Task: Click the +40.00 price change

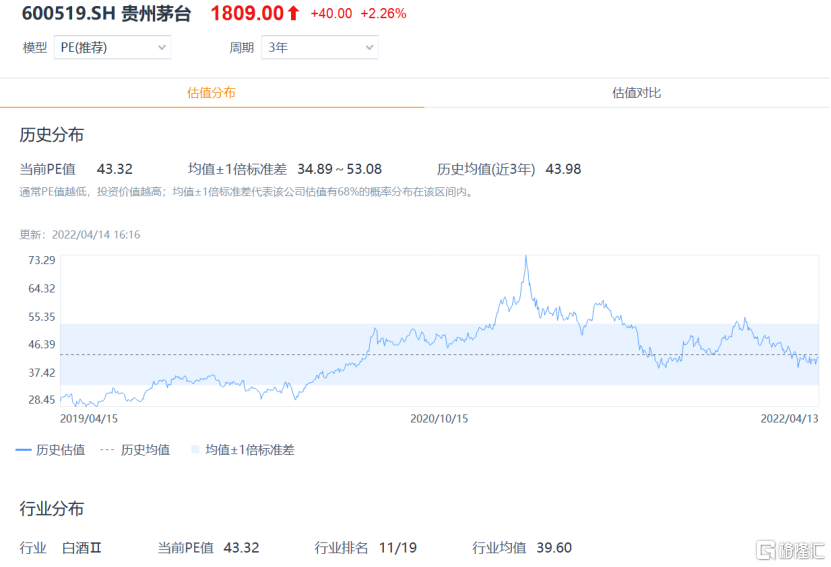Action: tap(331, 14)
